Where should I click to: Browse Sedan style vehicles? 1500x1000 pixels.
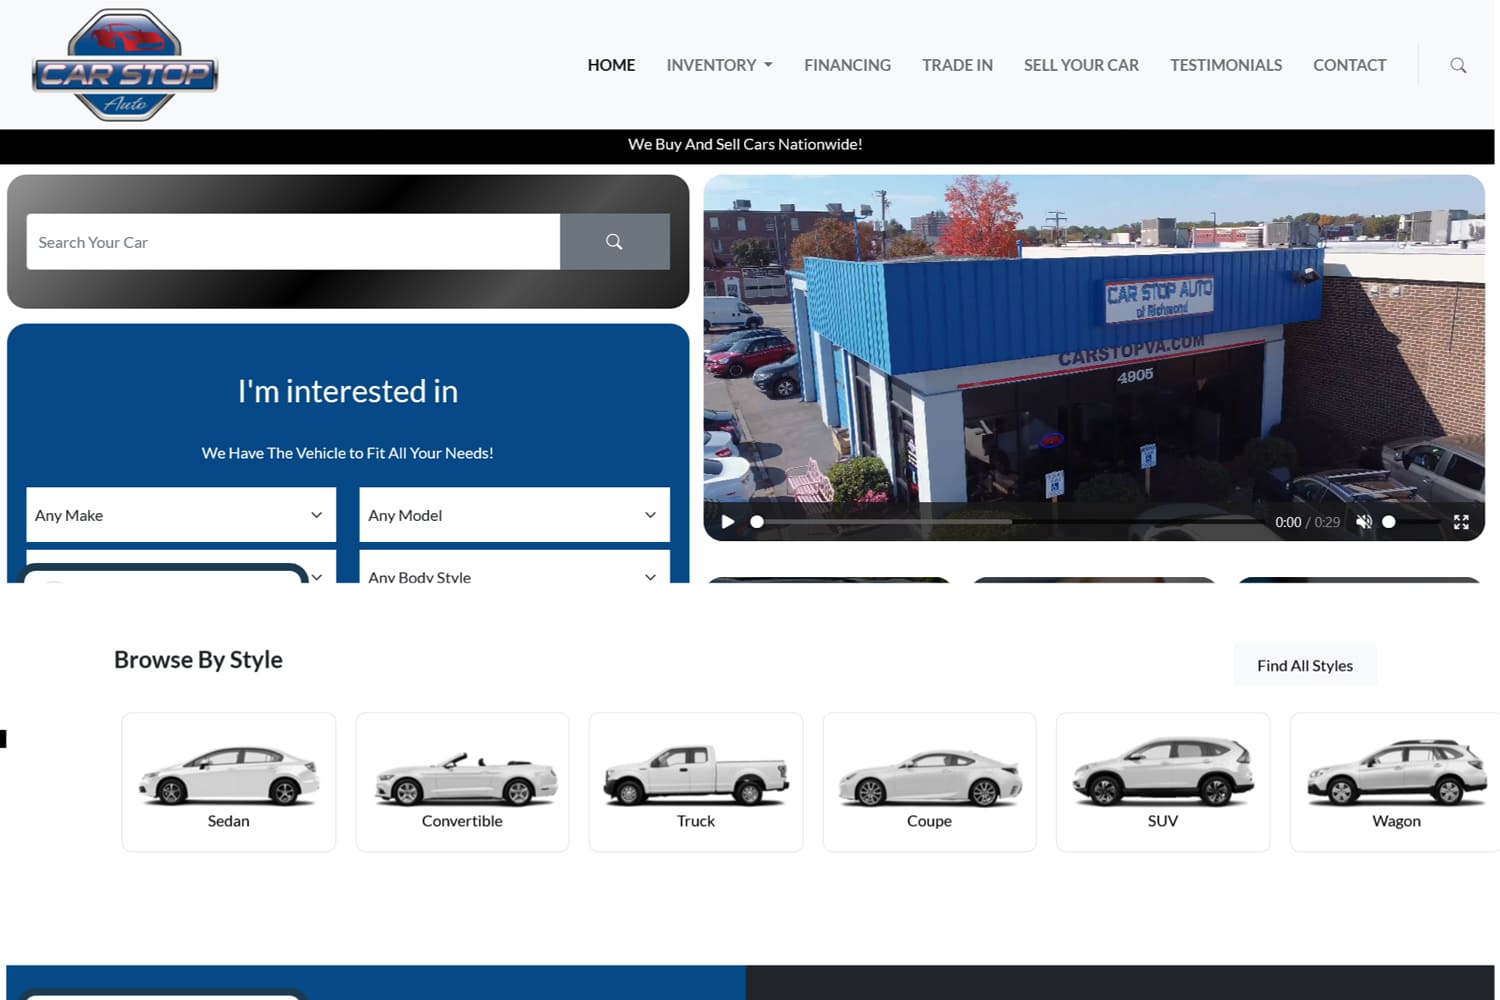[229, 782]
